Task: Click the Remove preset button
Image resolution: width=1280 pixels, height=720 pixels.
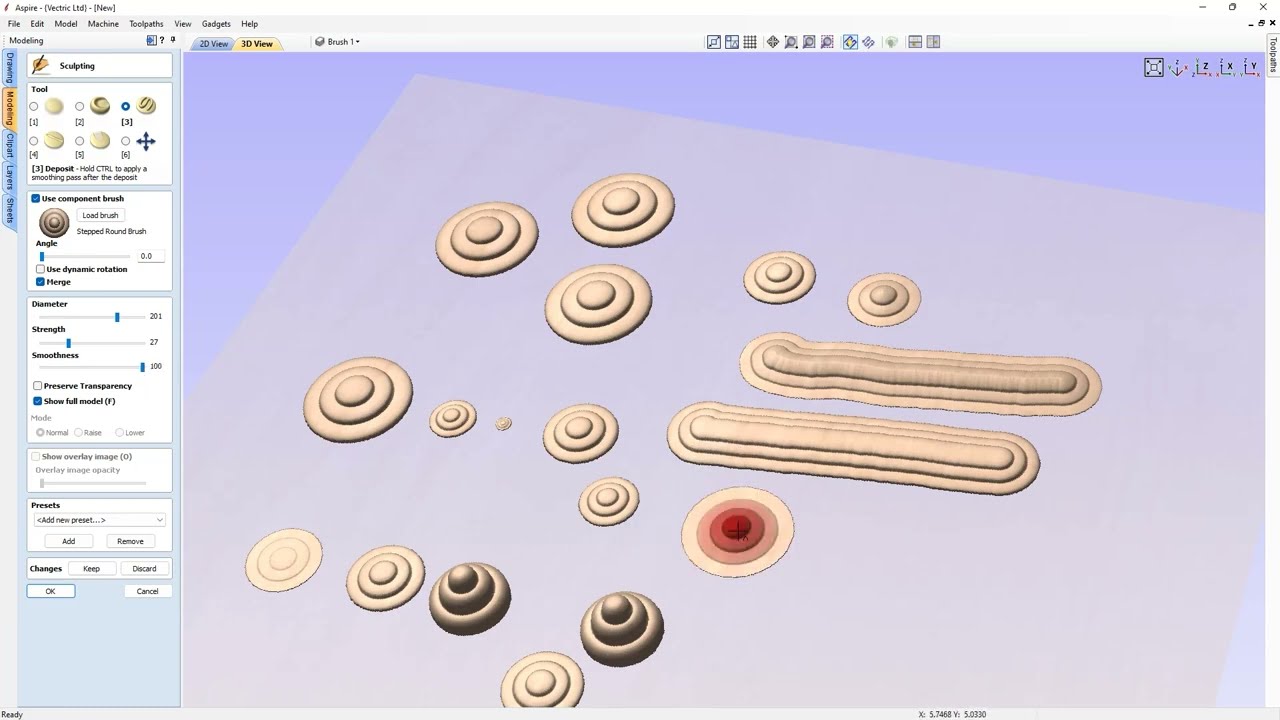Action: (130, 541)
